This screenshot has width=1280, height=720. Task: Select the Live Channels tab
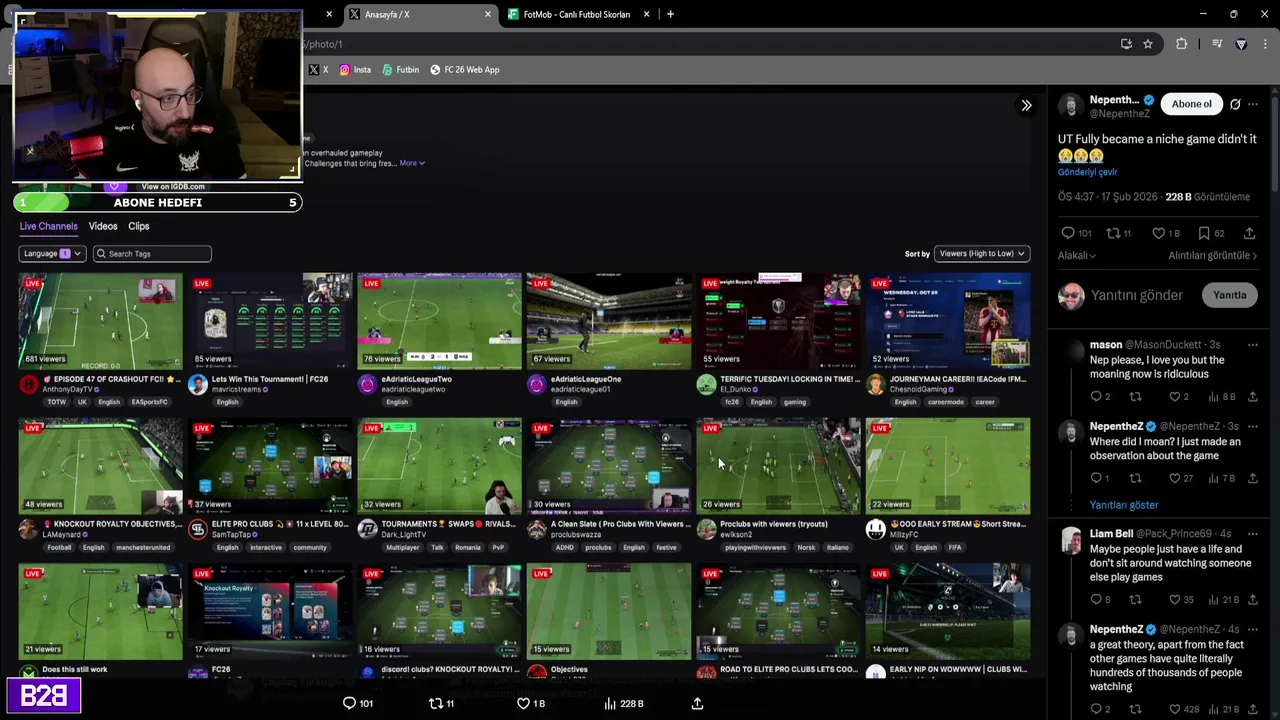[48, 226]
